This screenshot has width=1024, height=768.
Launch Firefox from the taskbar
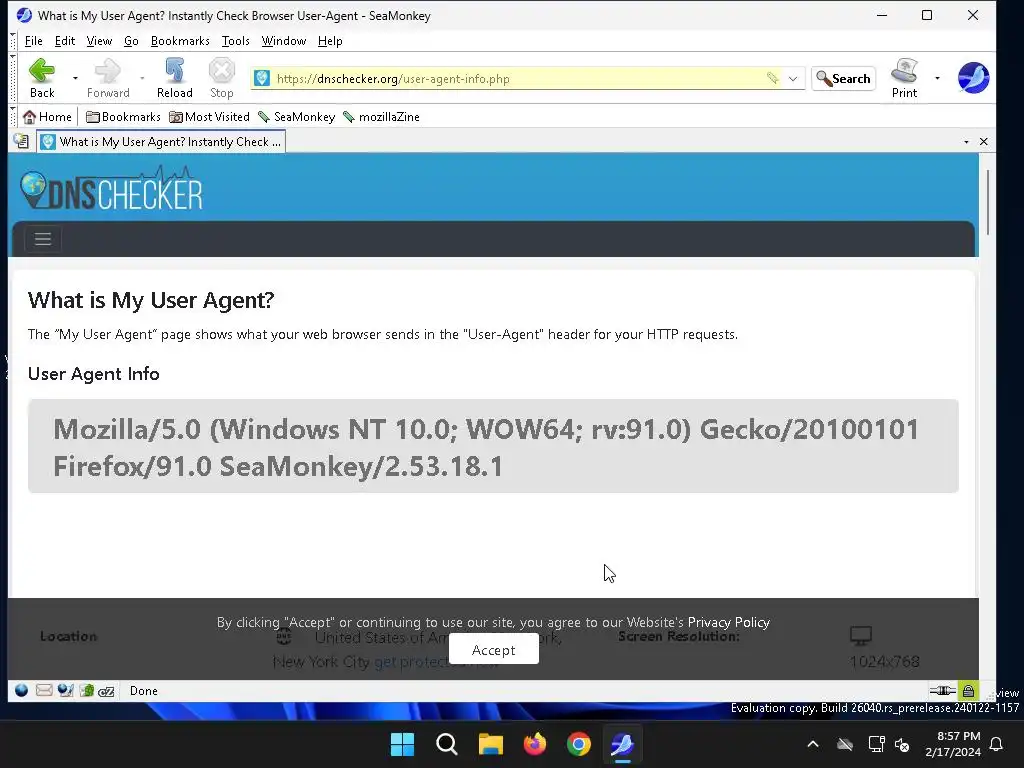(x=535, y=744)
